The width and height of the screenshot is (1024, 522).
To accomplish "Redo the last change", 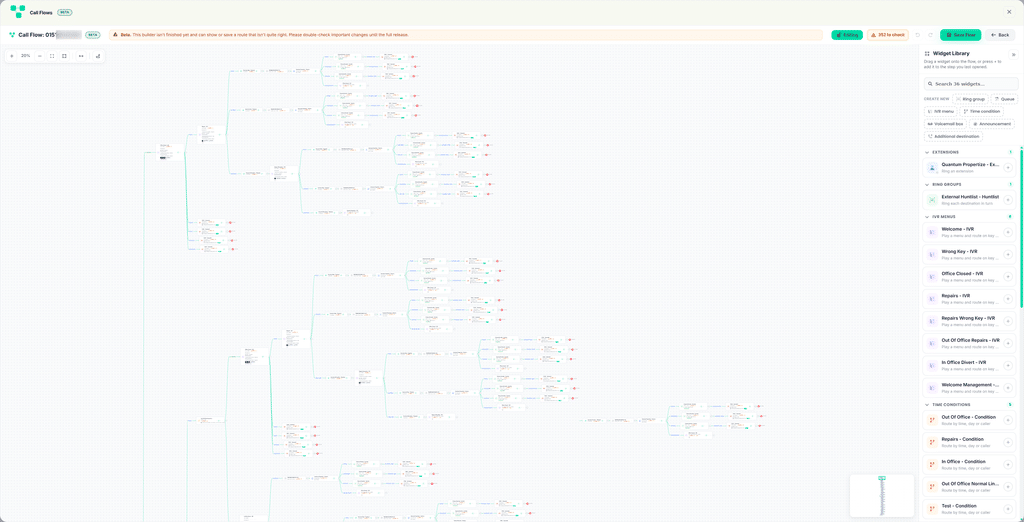I will 931,35.
